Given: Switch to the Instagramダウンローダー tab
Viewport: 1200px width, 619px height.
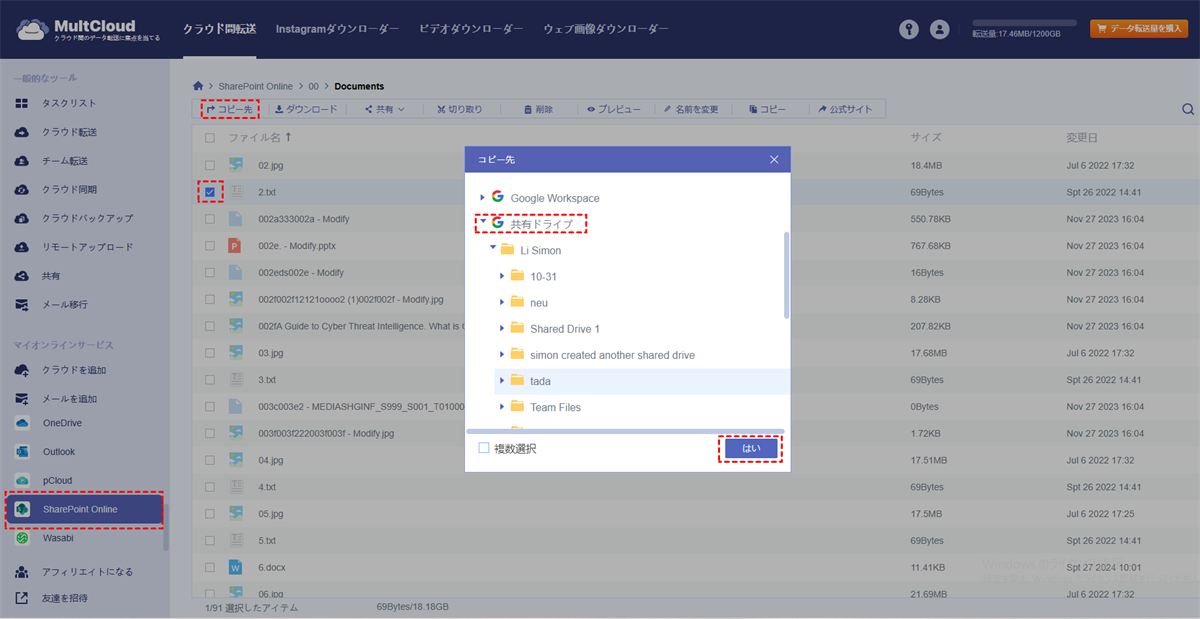Looking at the screenshot, I should pos(337,30).
